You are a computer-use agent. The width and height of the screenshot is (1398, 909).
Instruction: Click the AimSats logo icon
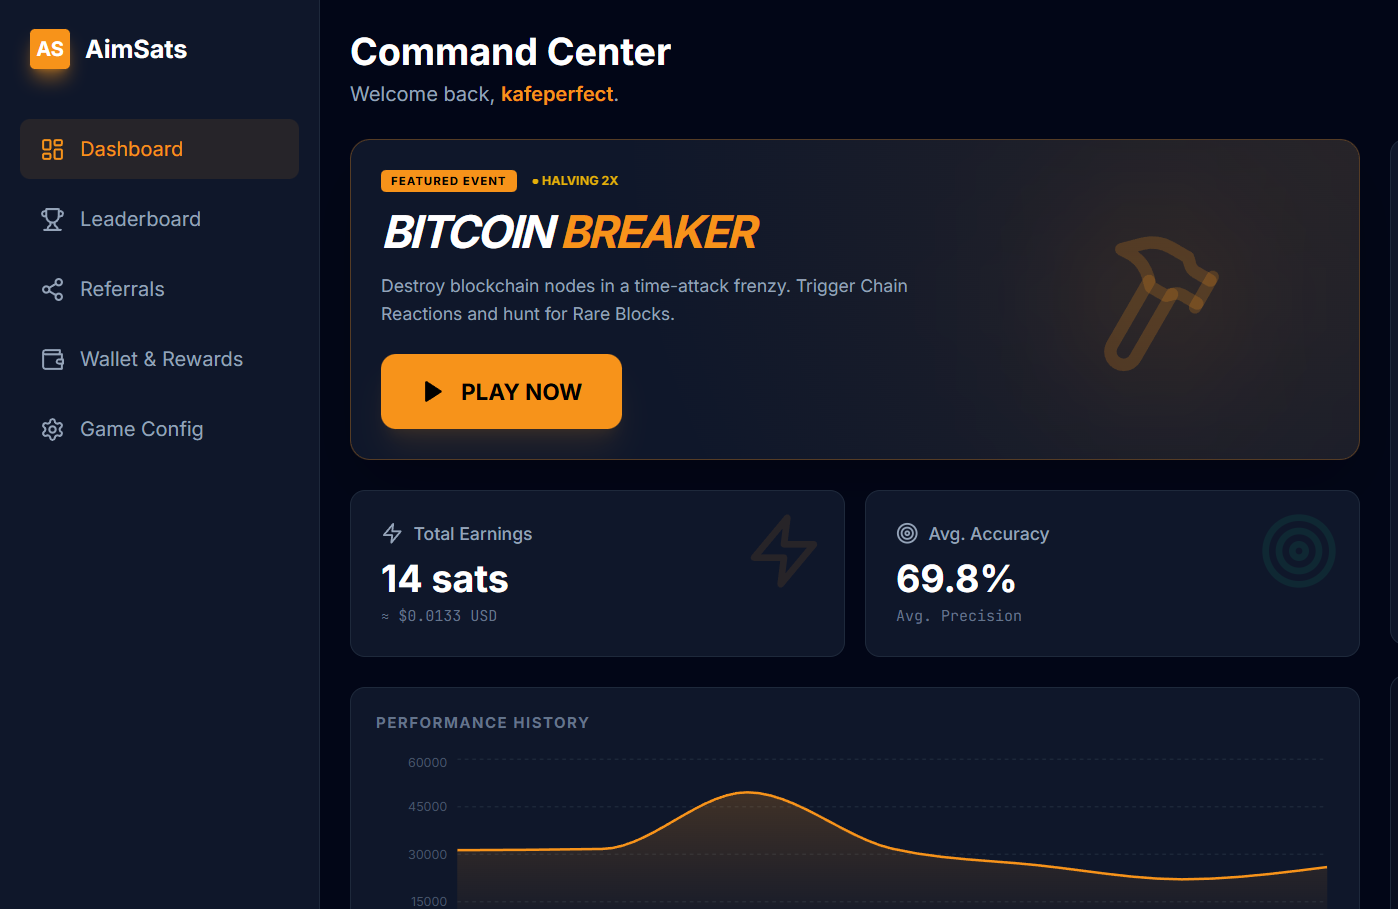(50, 48)
